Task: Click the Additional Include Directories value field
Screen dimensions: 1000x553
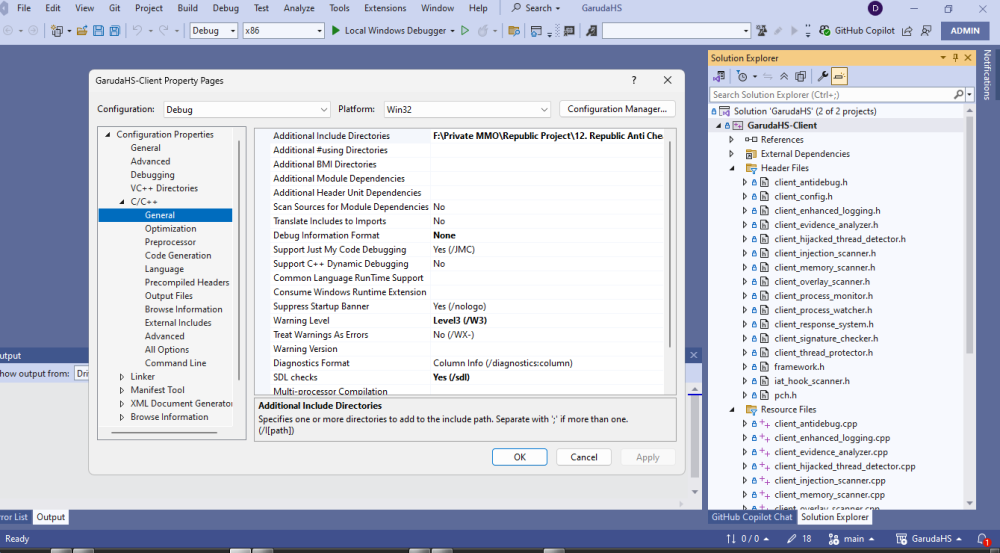Action: [548, 136]
